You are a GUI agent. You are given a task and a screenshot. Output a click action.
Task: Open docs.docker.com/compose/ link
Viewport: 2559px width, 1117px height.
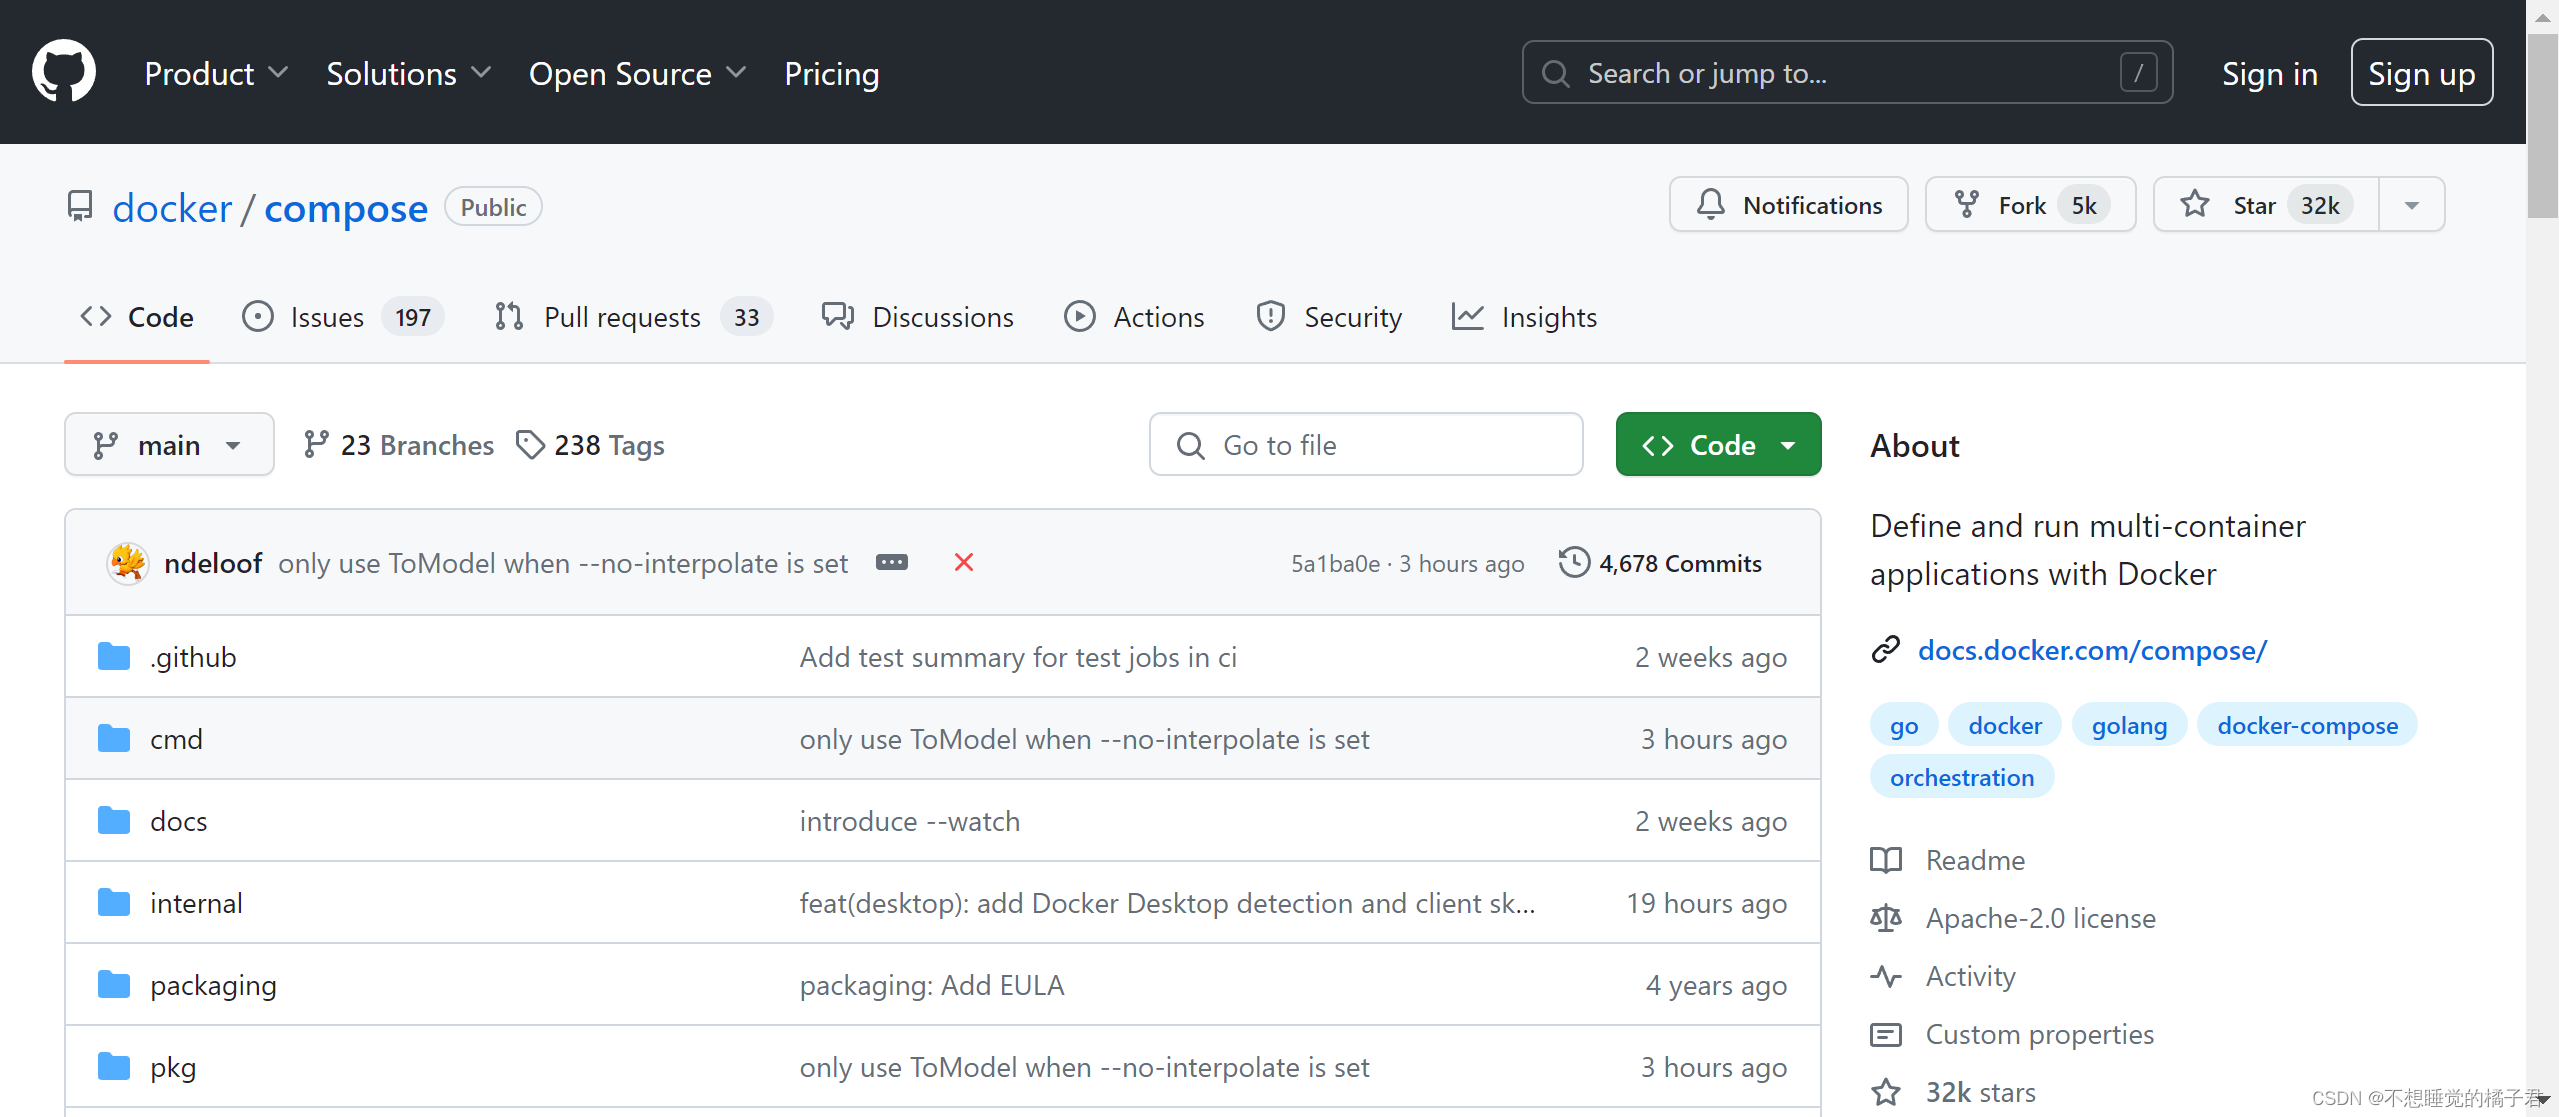[x=2092, y=650]
